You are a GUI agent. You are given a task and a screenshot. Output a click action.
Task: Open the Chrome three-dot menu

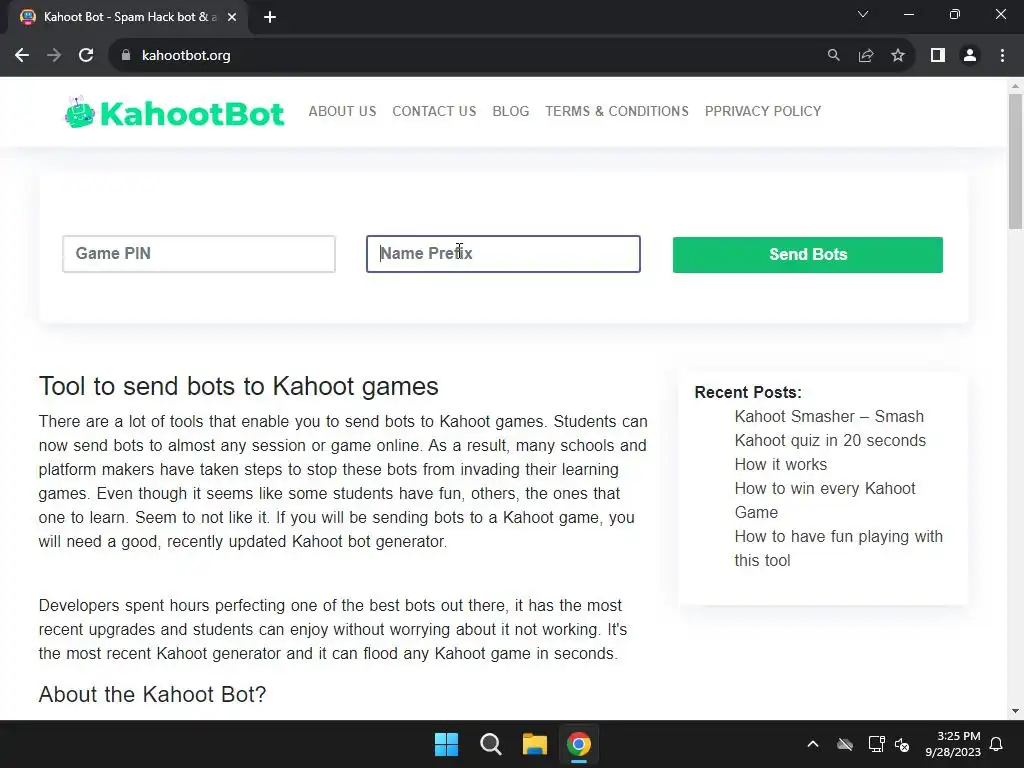(x=1002, y=56)
